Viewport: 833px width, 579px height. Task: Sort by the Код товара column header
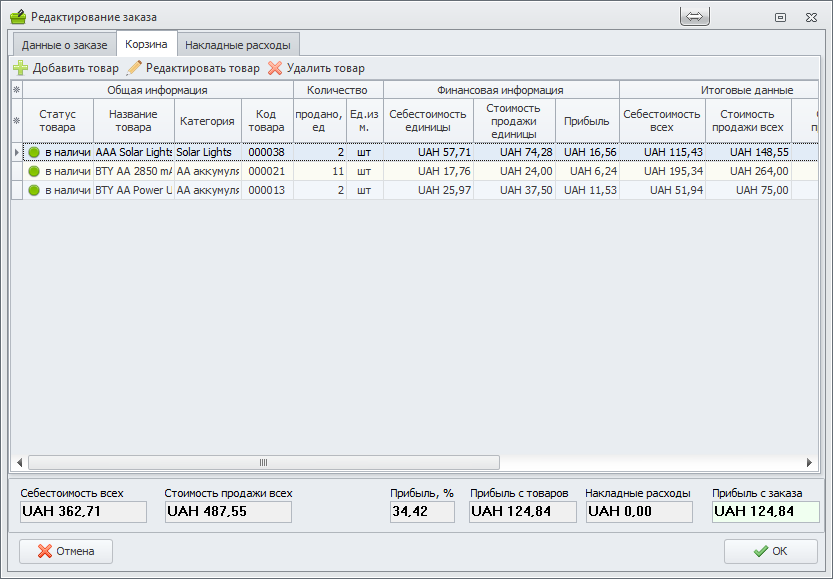point(267,121)
